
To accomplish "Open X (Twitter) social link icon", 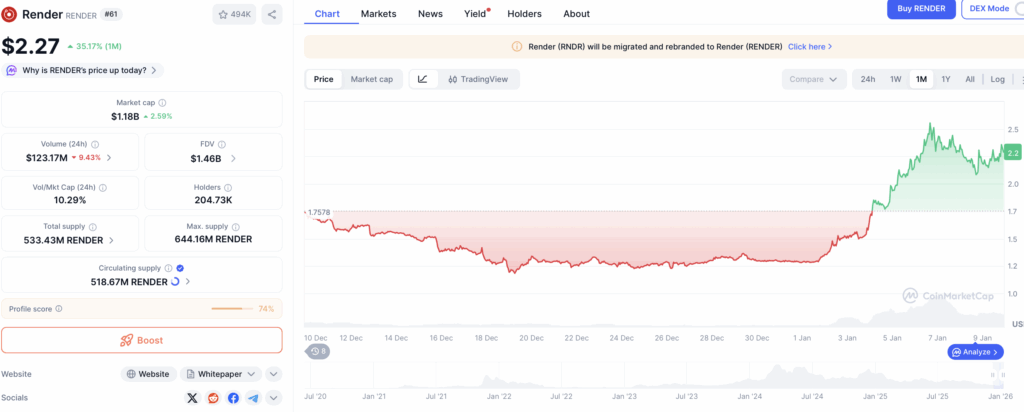I will pyautogui.click(x=192, y=398).
